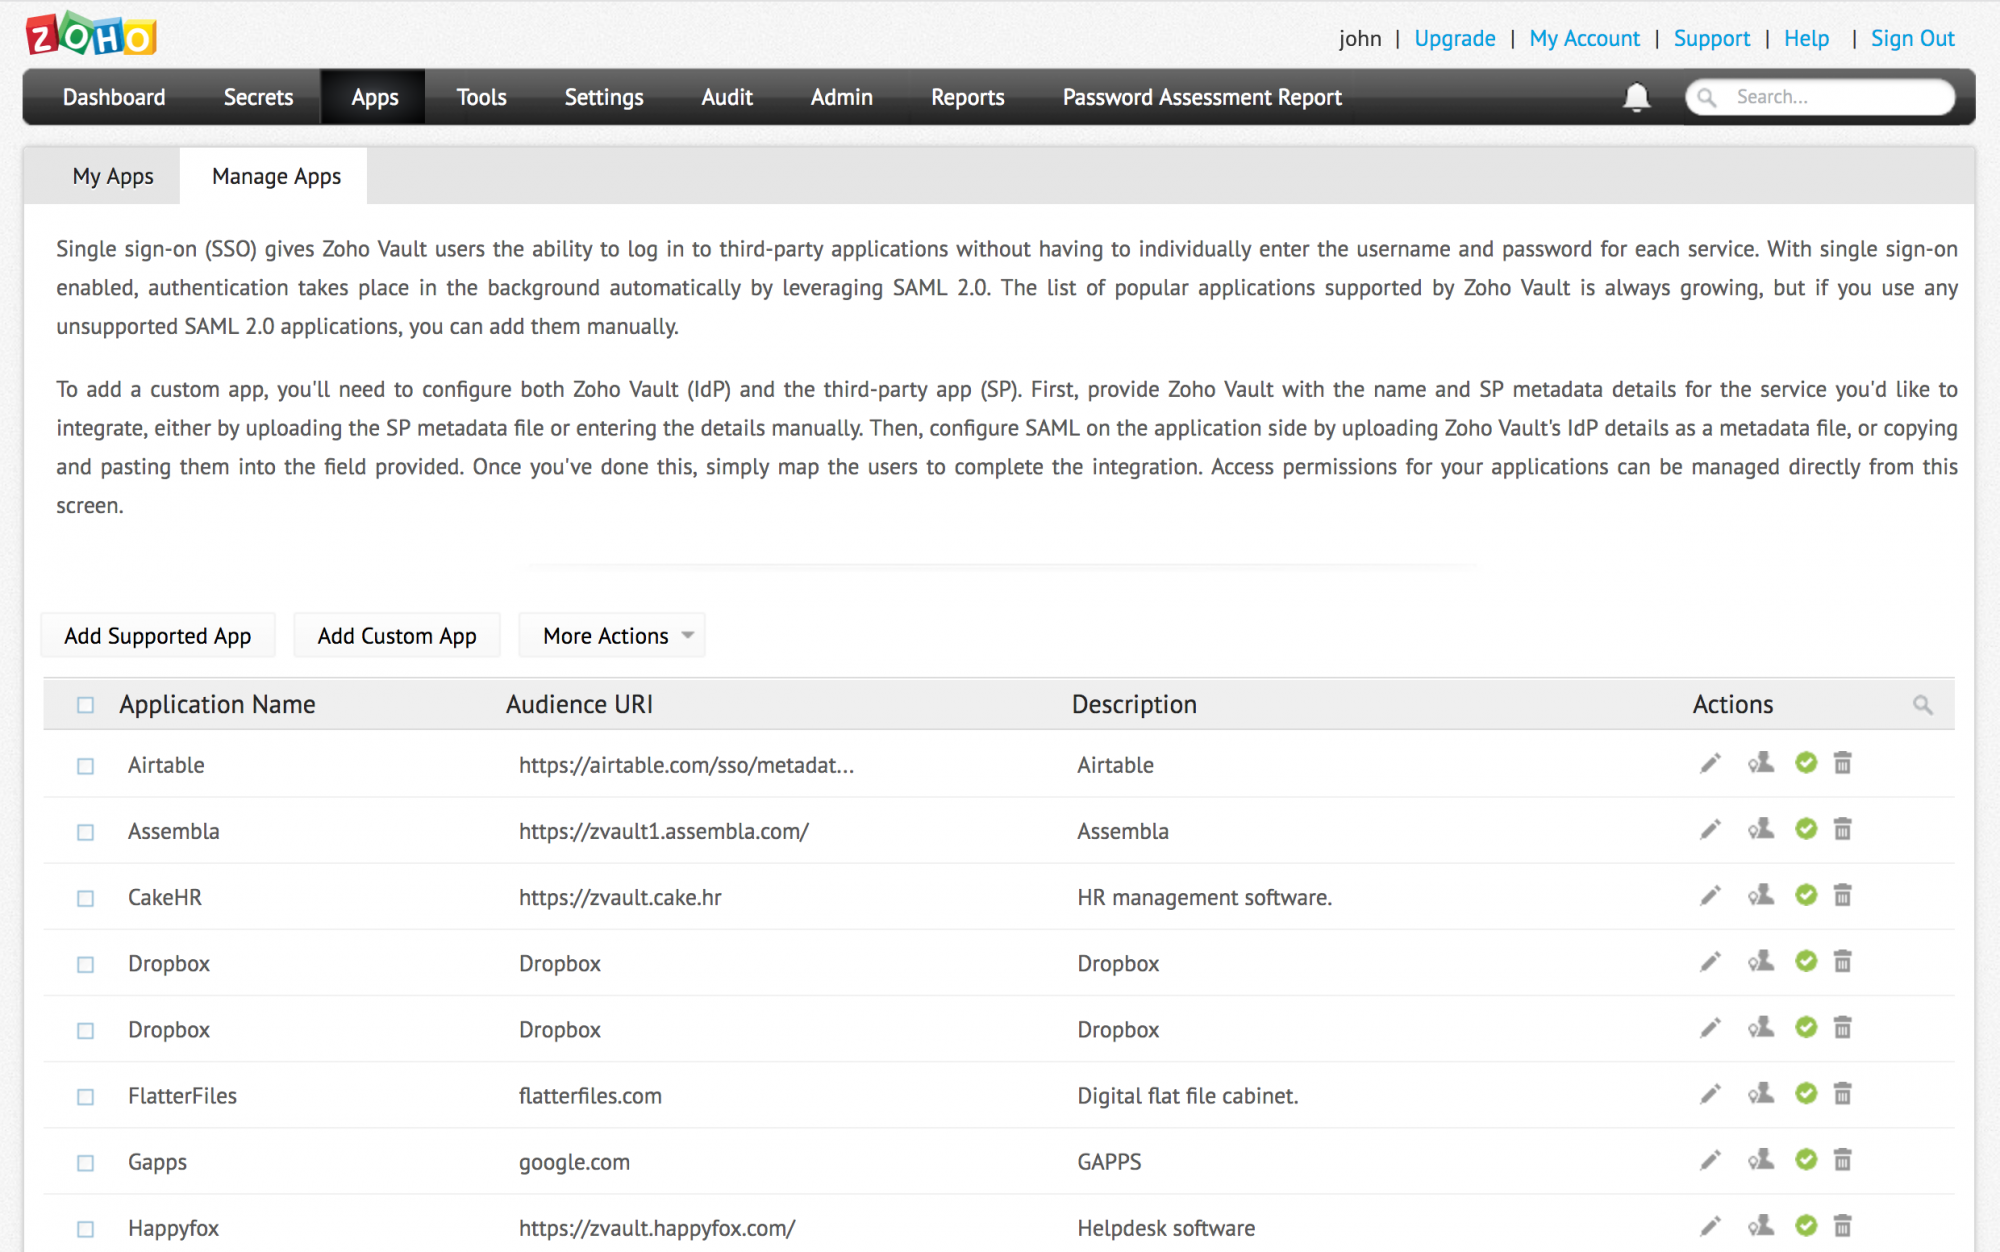Select the CakeHR row checkbox

point(86,898)
